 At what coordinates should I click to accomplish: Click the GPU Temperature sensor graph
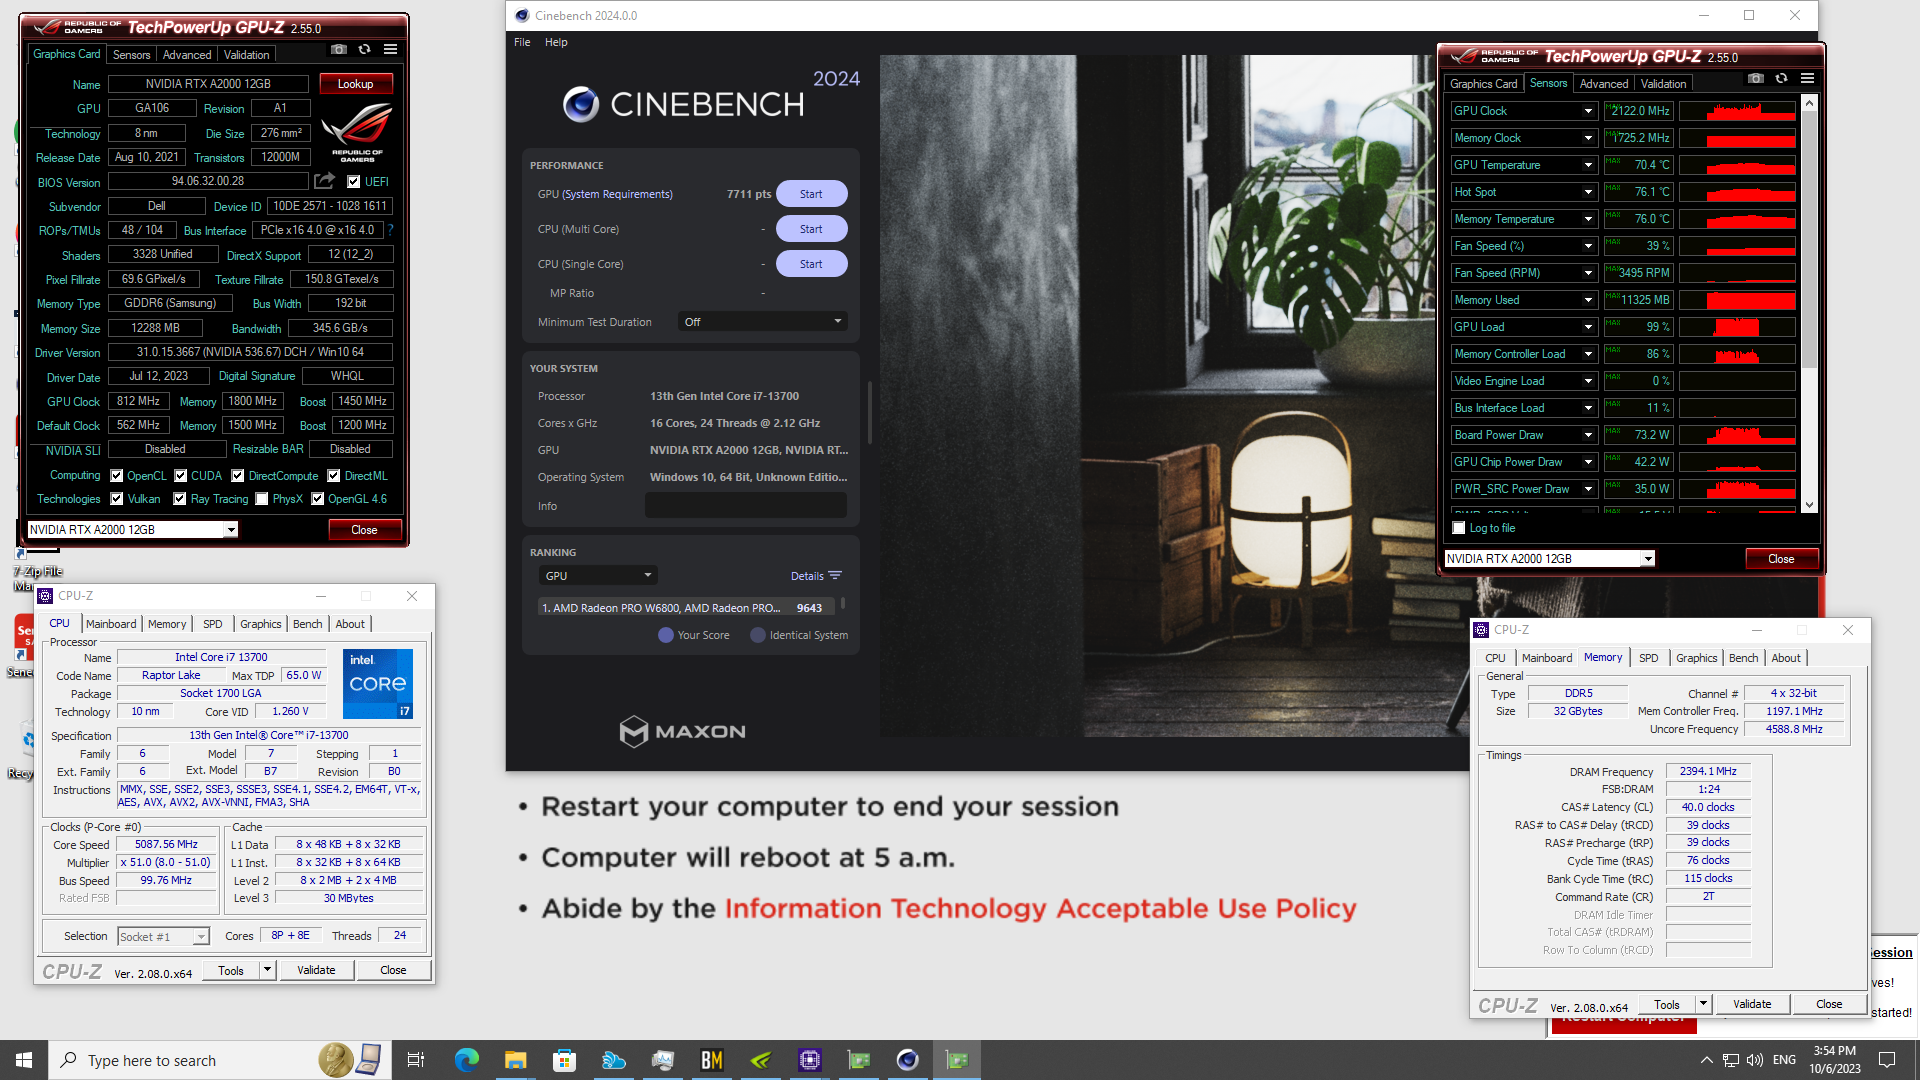(1738, 165)
